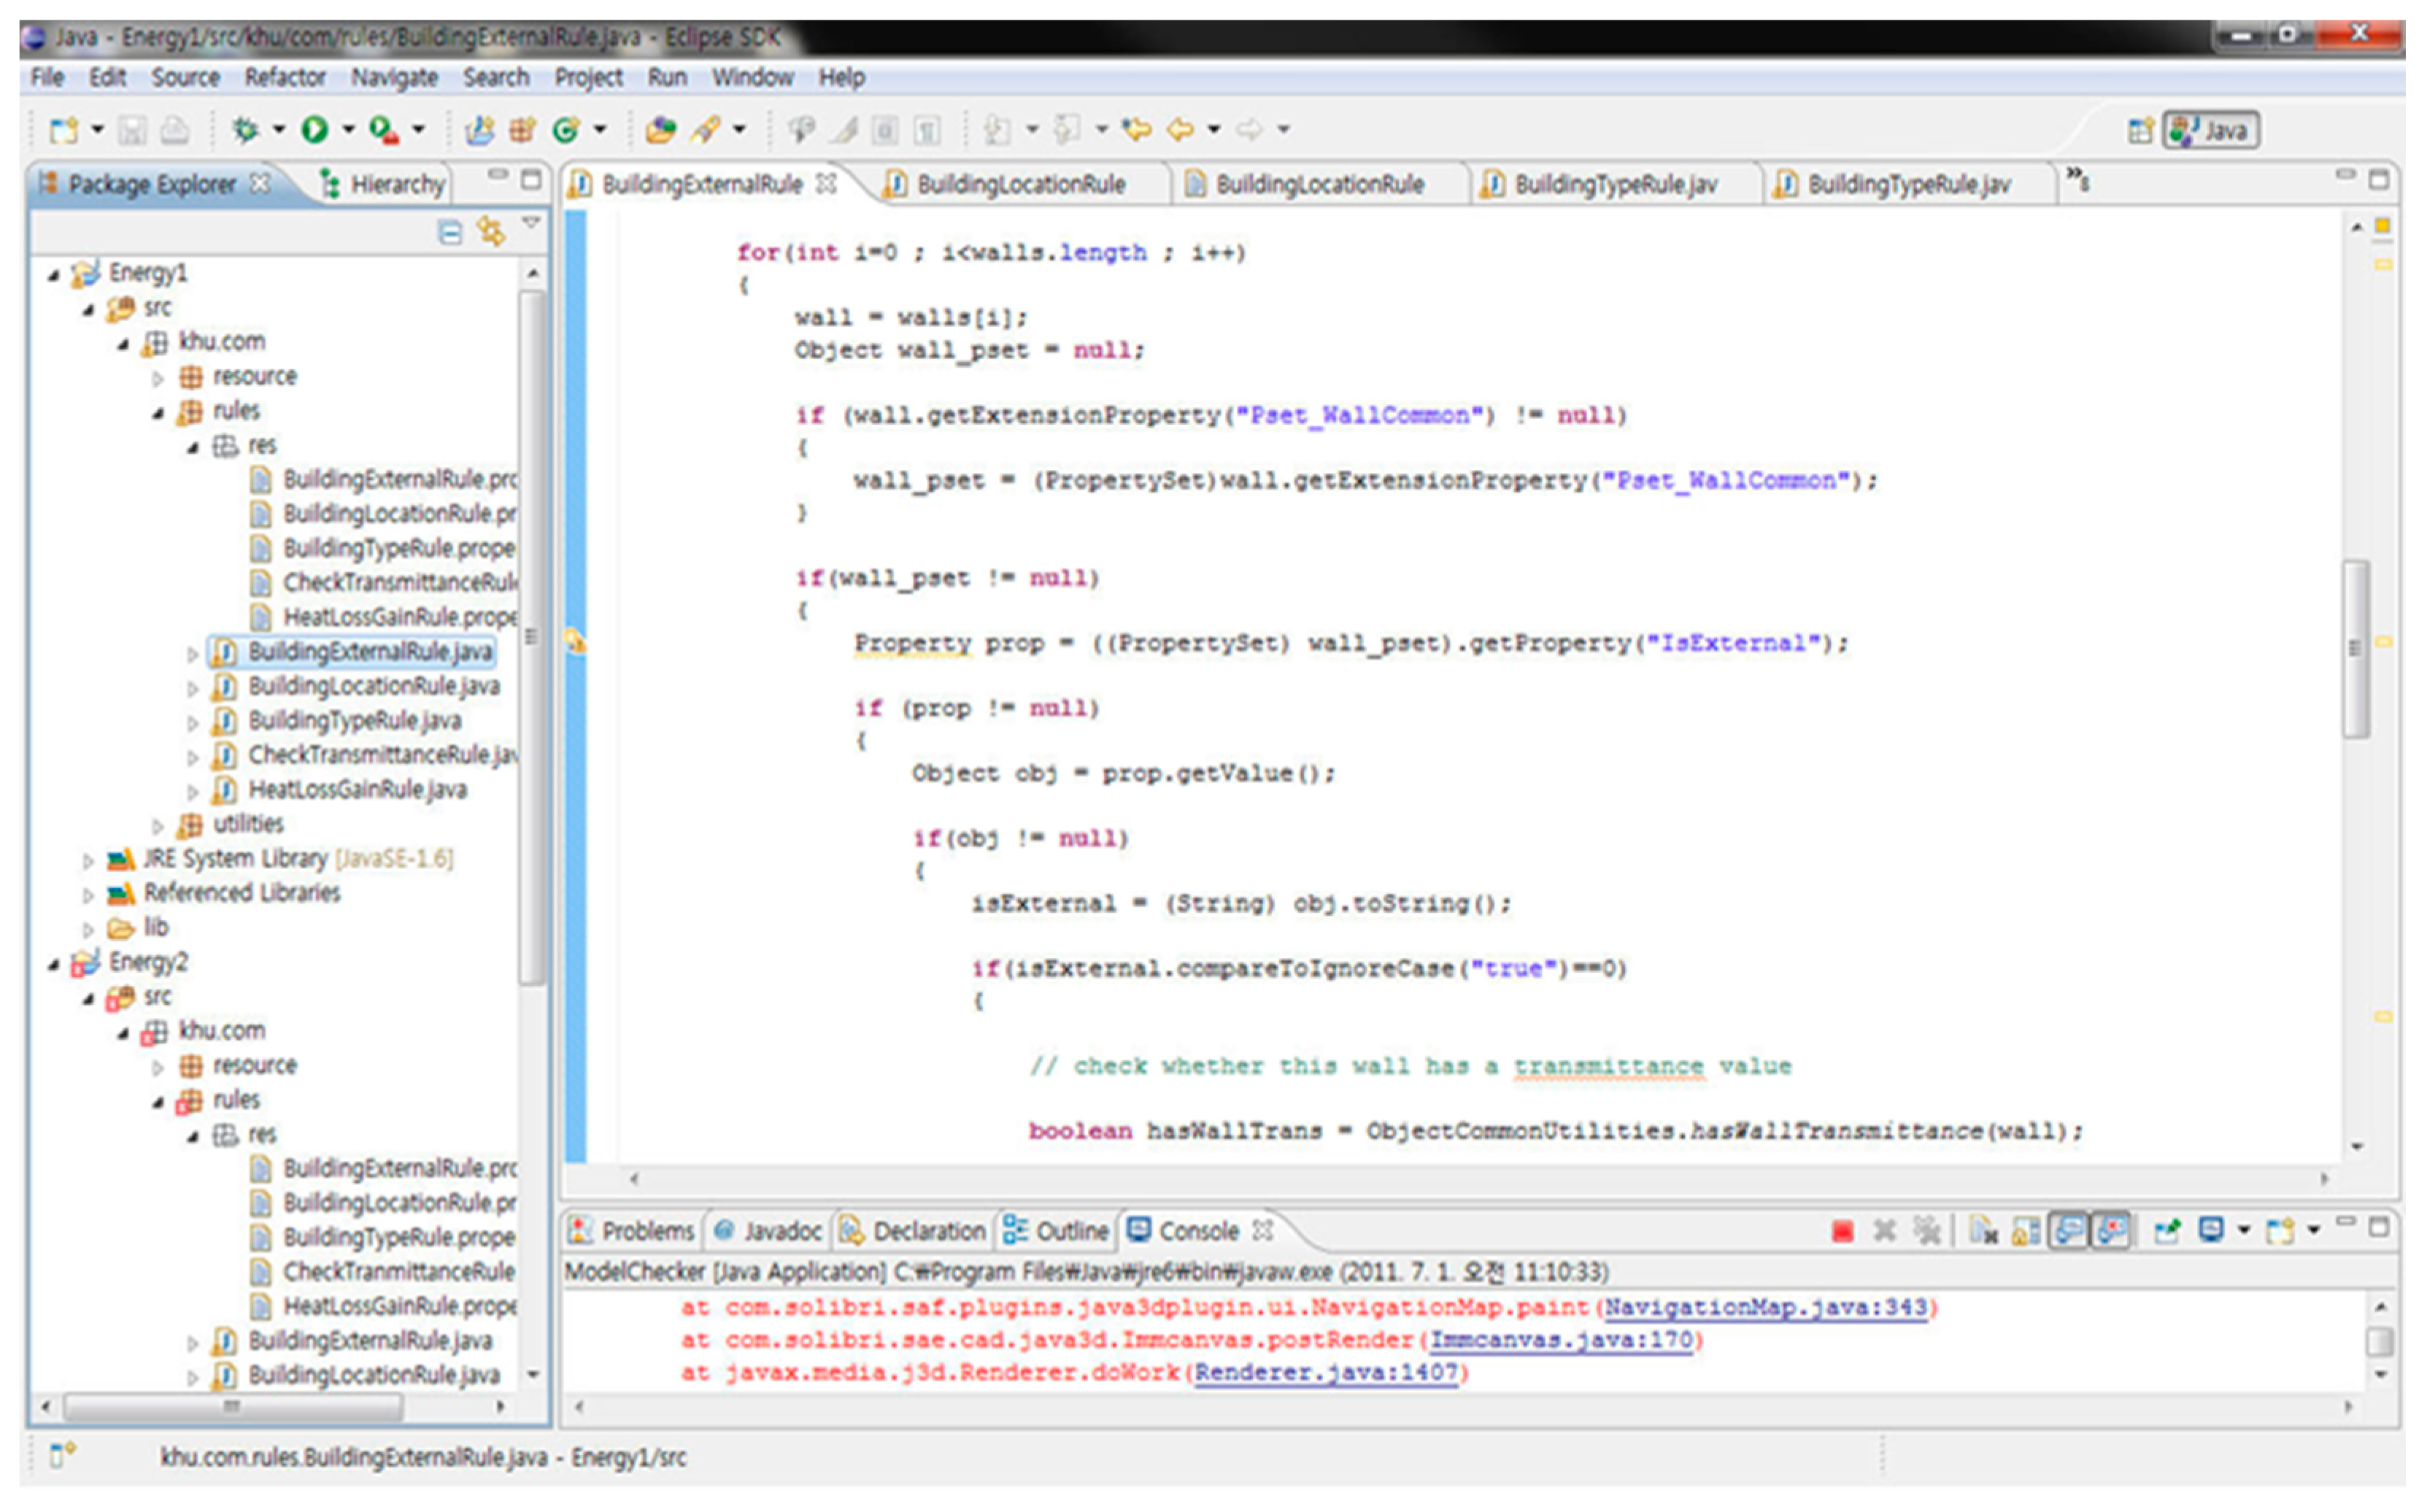Toggle Link with Editor in Package Explorer
Viewport: 2427px width, 1512px height.
[x=491, y=232]
